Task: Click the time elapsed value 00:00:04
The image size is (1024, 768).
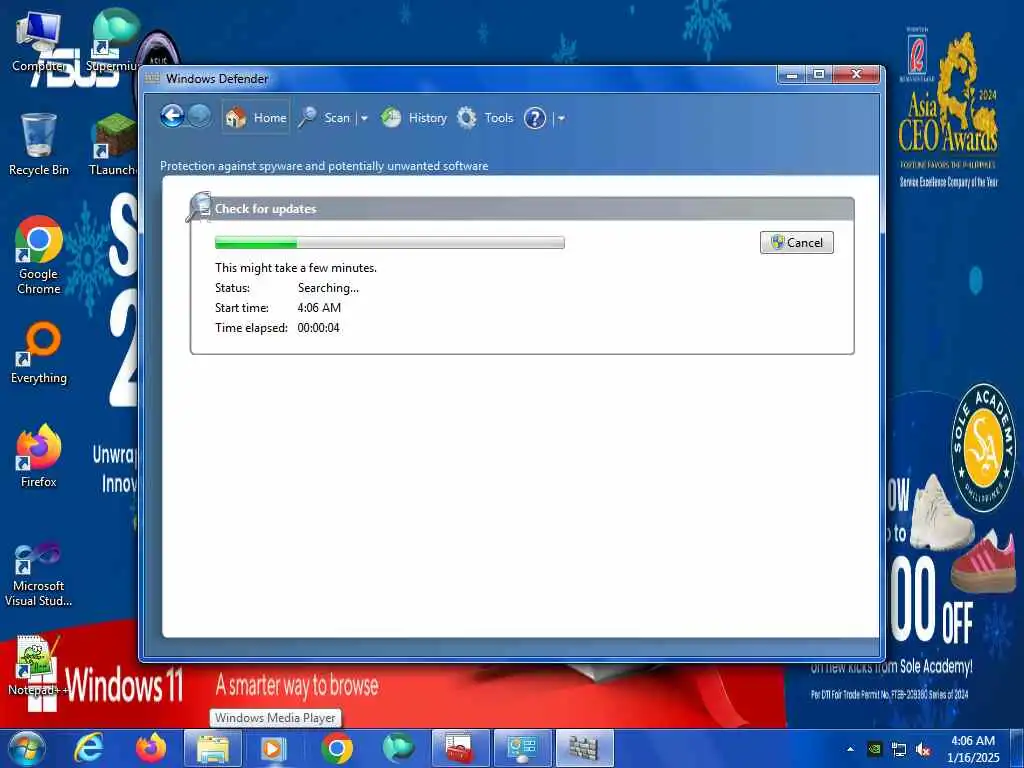Action: click(x=319, y=328)
